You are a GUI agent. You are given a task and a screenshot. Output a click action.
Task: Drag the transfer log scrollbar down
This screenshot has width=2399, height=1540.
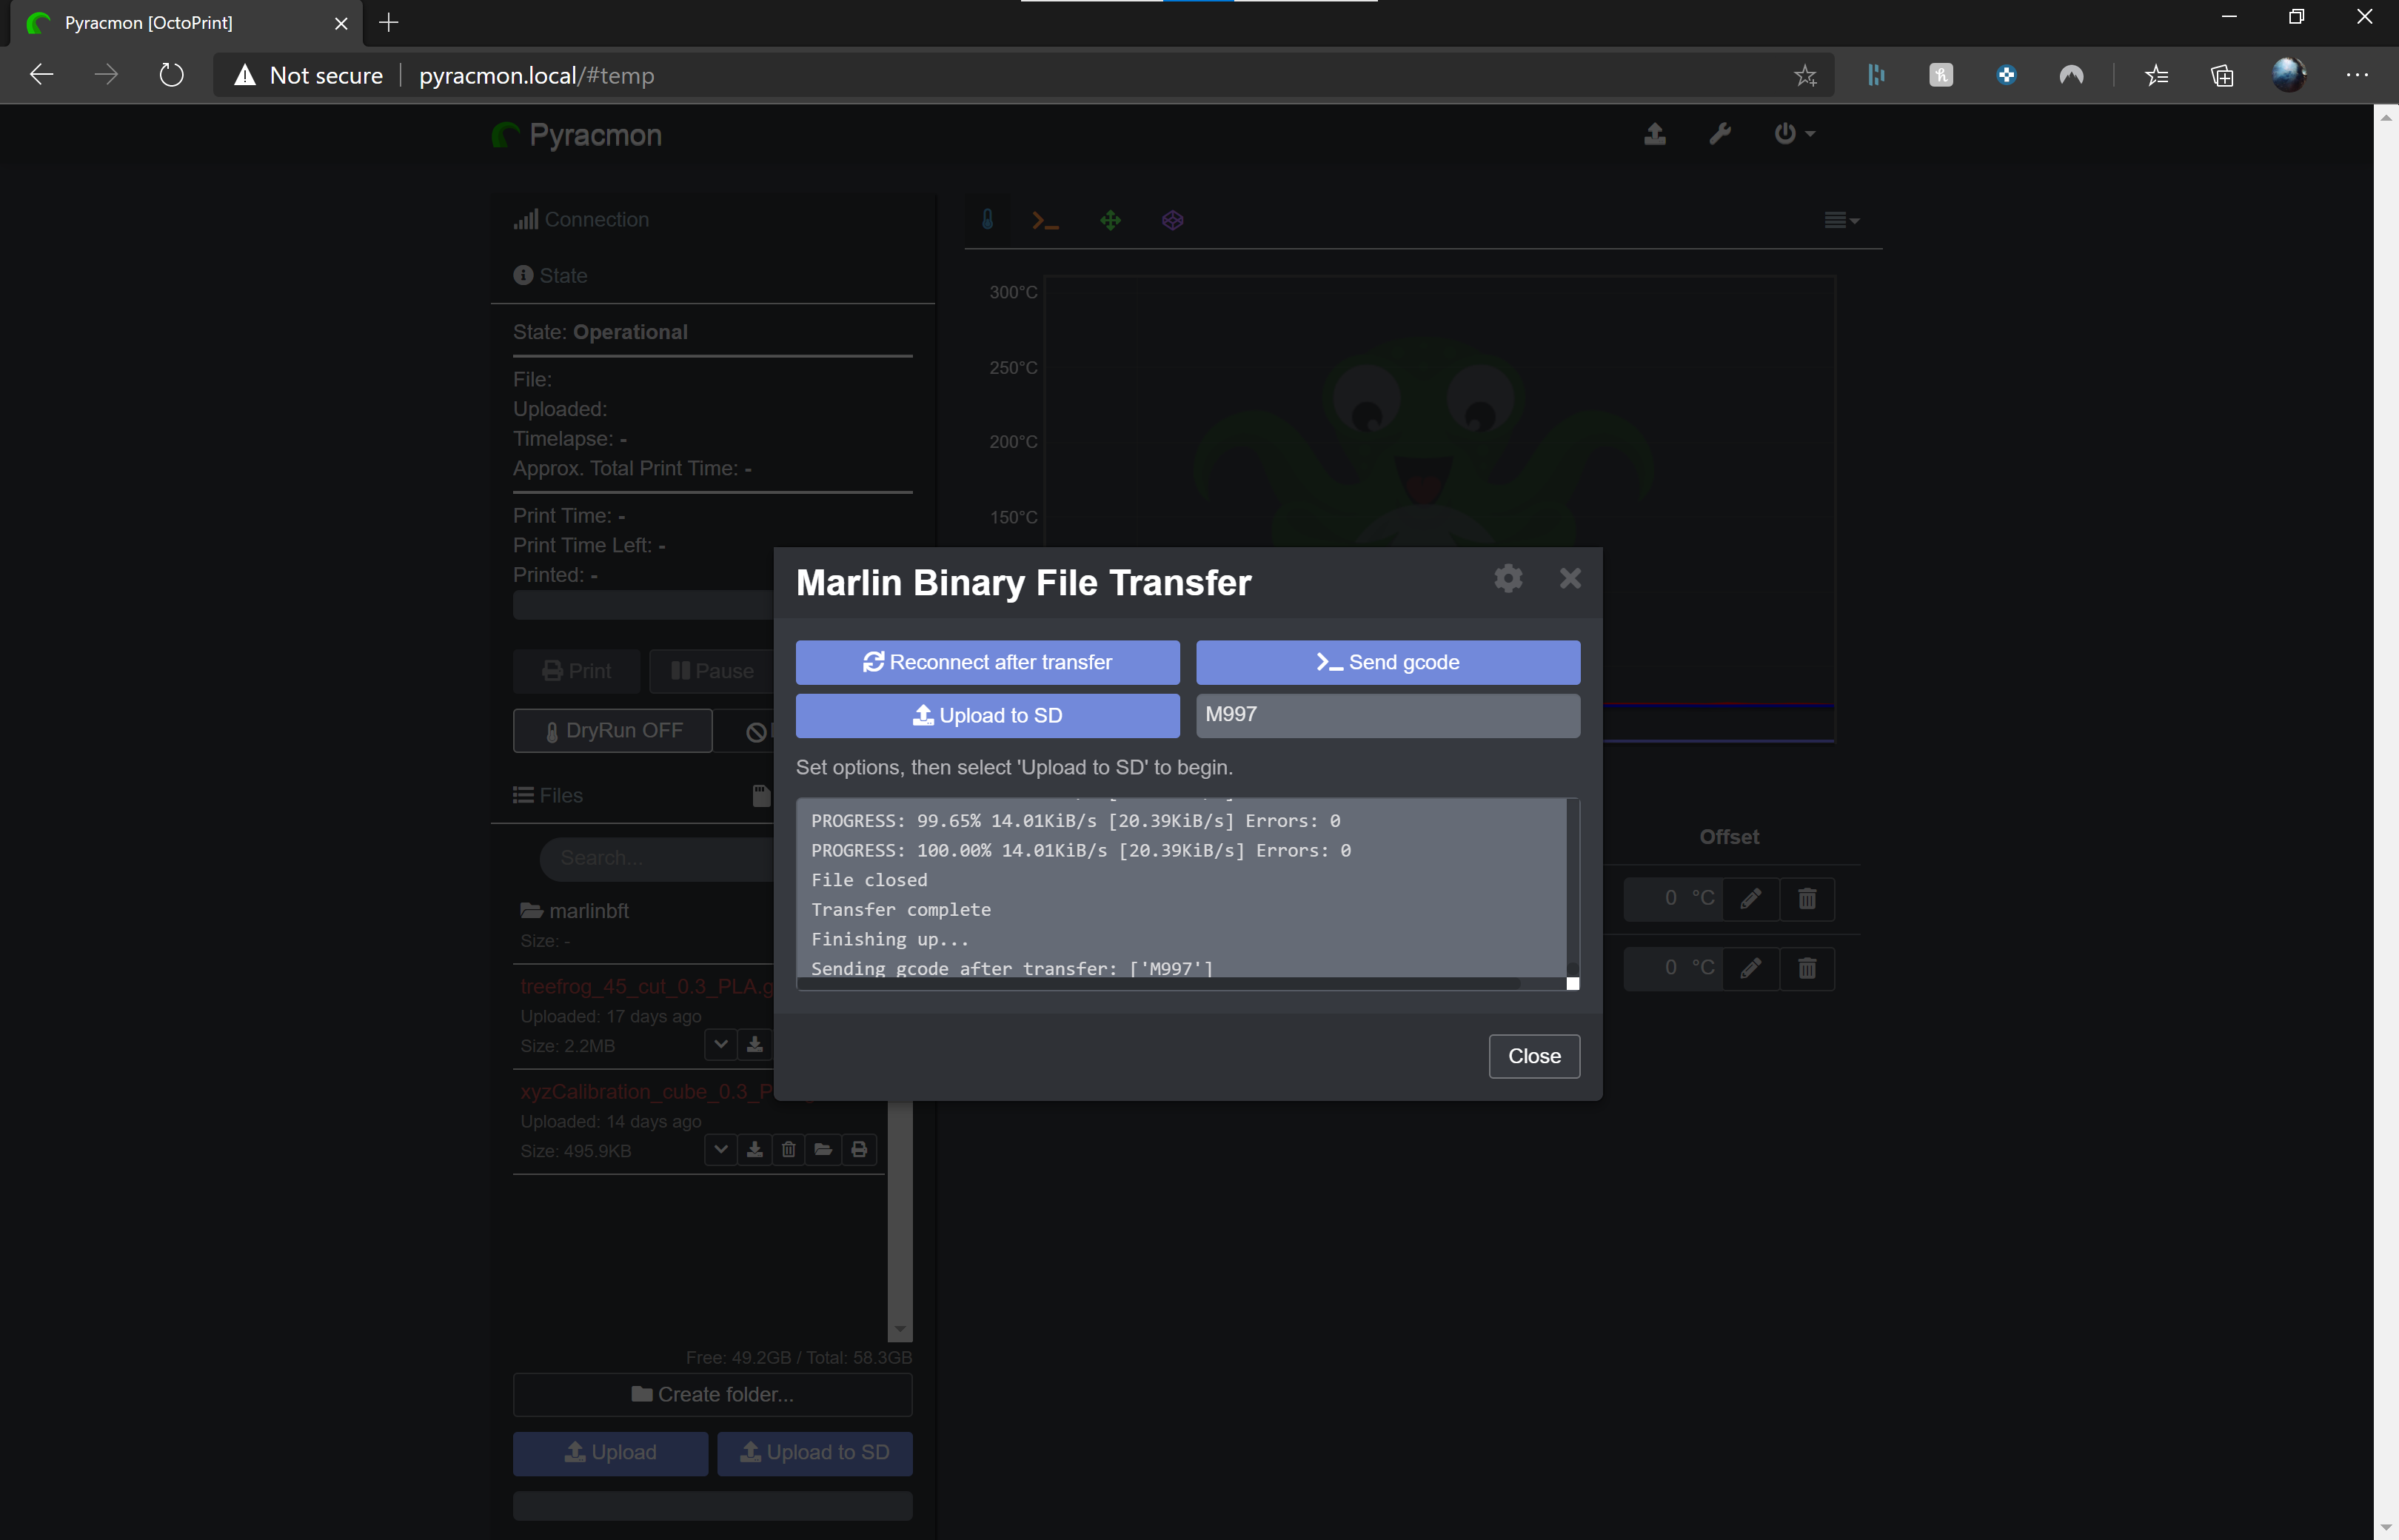pos(1572,982)
